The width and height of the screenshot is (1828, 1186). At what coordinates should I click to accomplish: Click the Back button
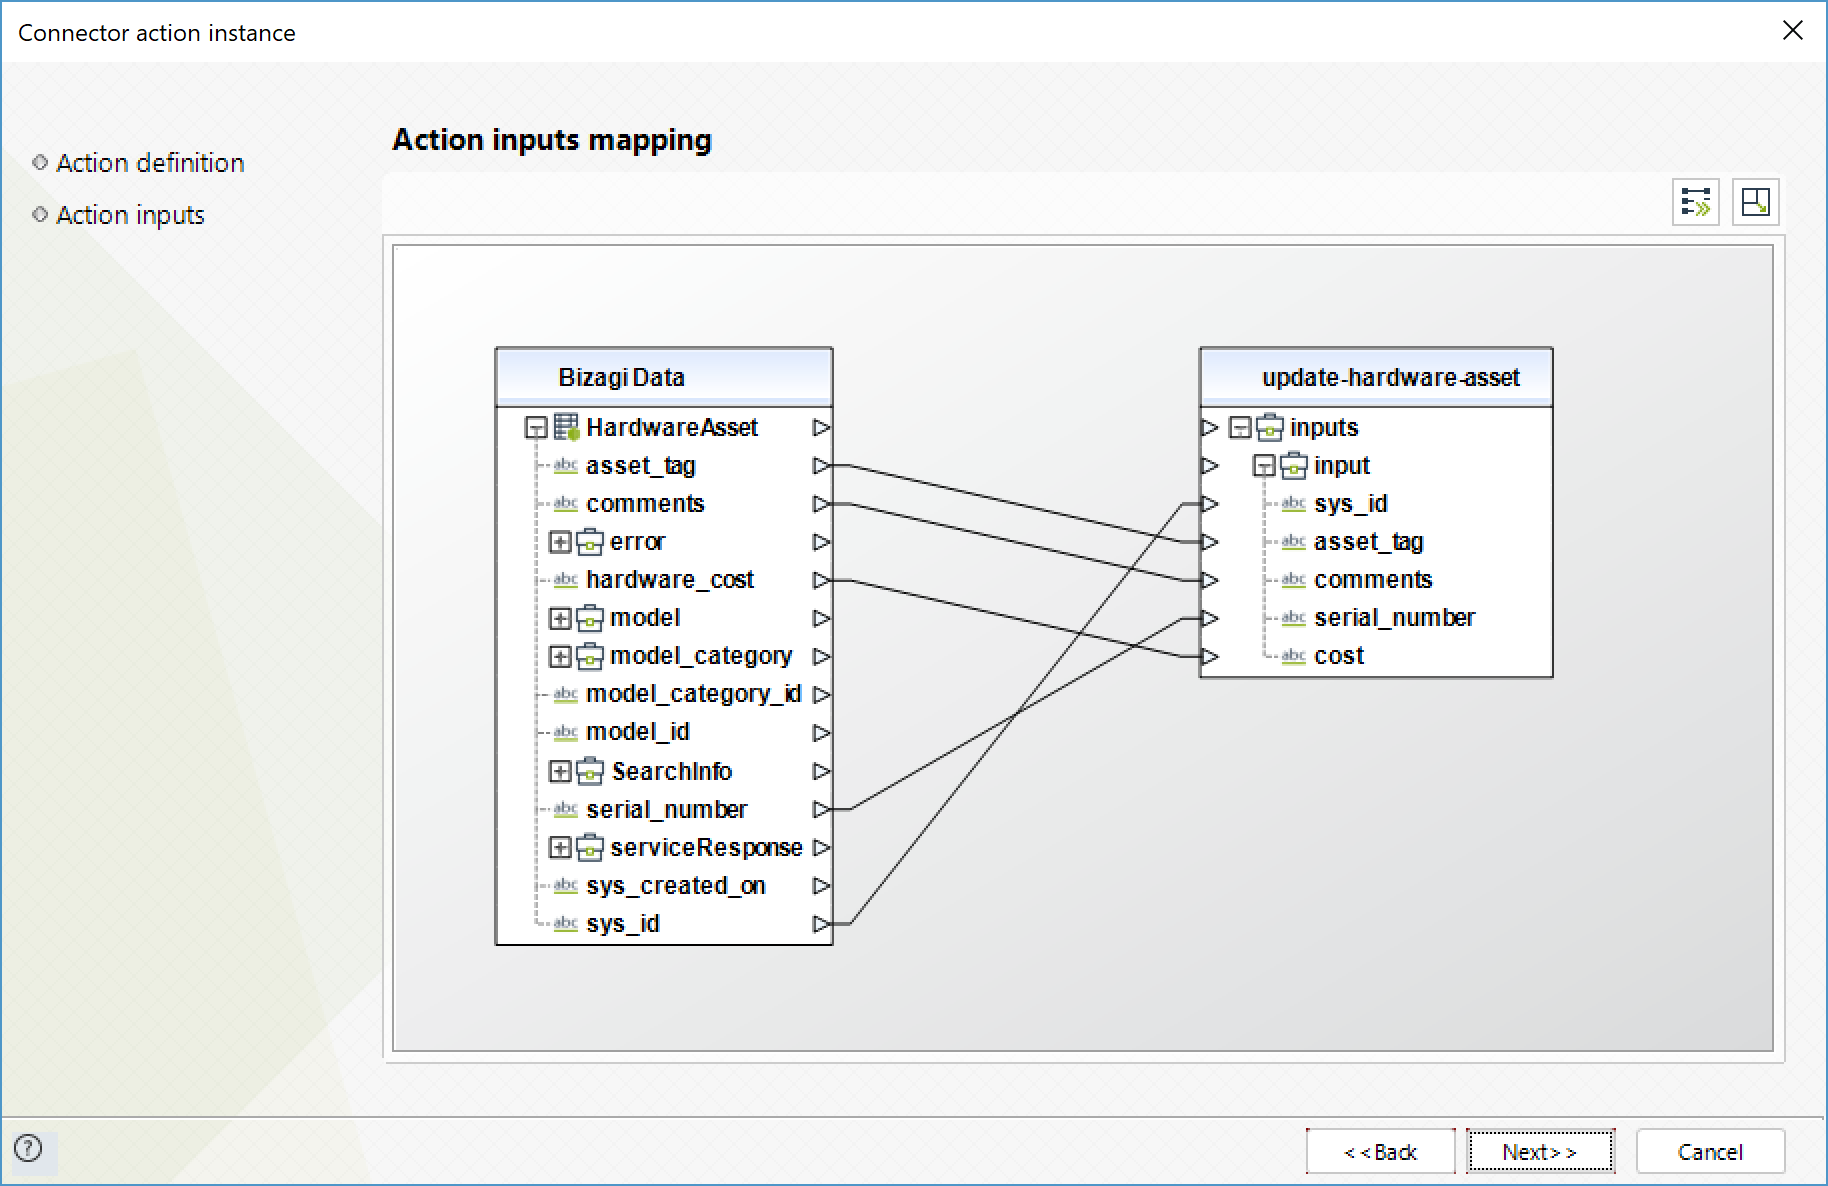click(1380, 1151)
